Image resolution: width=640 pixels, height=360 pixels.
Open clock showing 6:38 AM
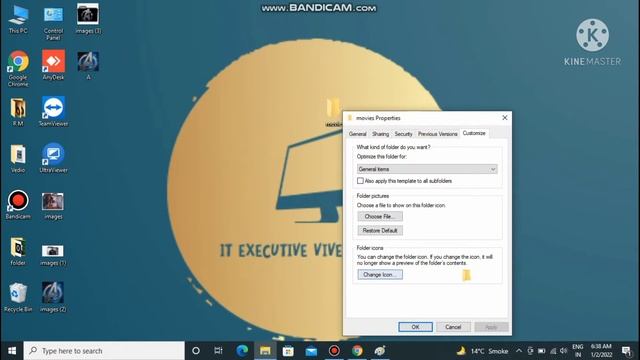[601, 351]
